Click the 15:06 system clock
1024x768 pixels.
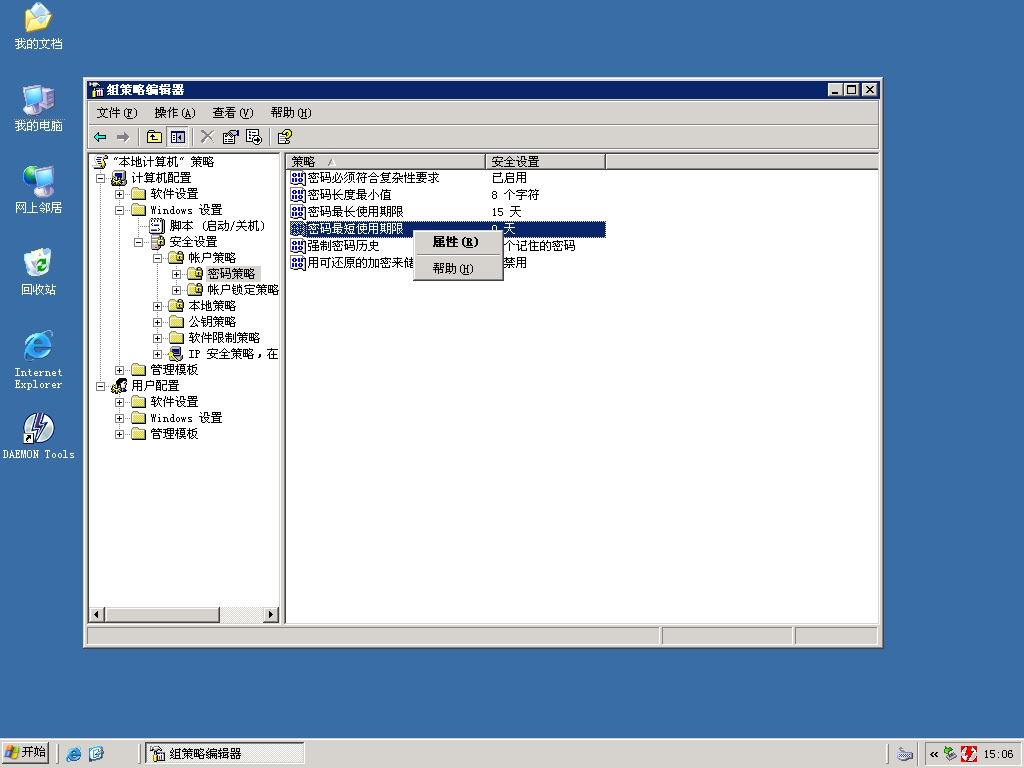(999, 754)
